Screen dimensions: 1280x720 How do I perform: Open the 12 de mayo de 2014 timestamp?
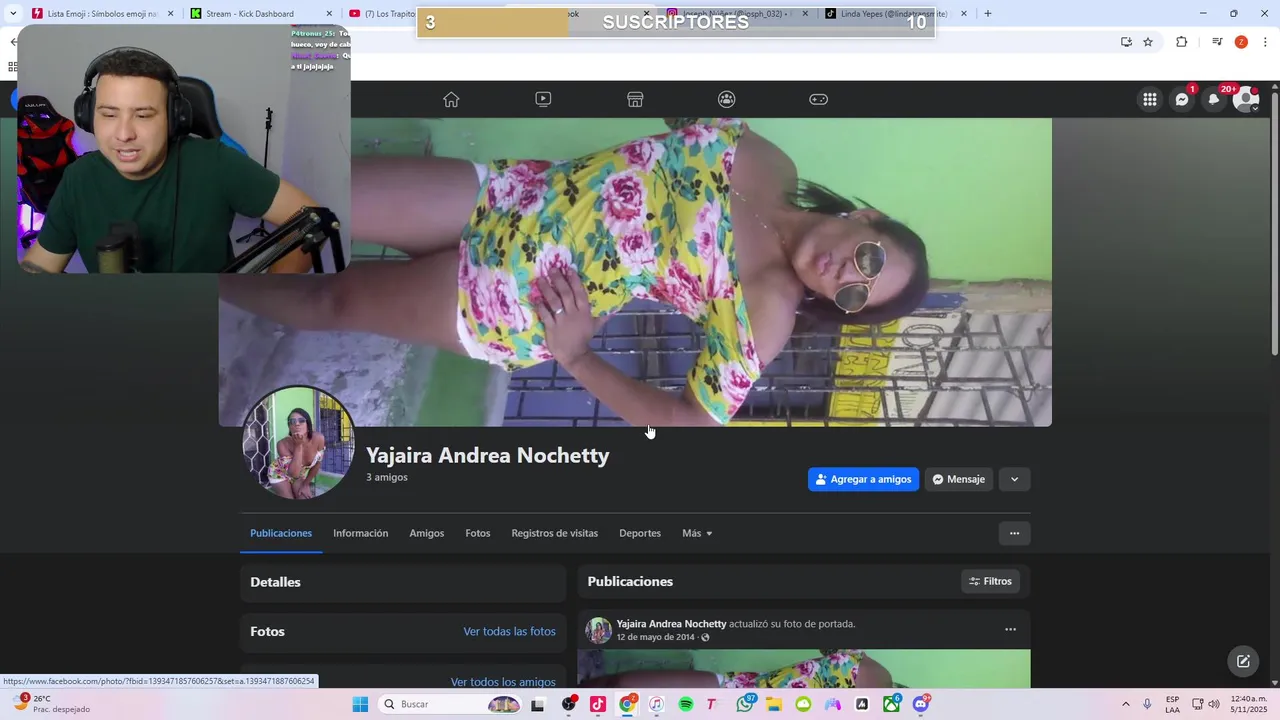tap(655, 637)
